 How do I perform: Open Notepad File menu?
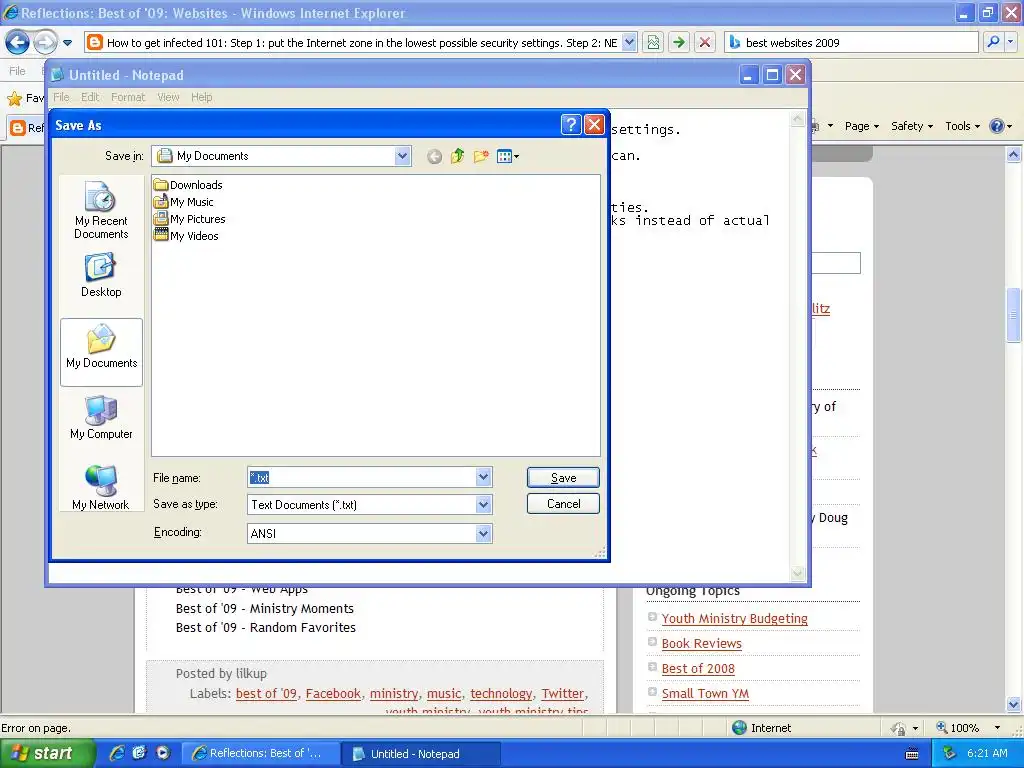tap(61, 97)
